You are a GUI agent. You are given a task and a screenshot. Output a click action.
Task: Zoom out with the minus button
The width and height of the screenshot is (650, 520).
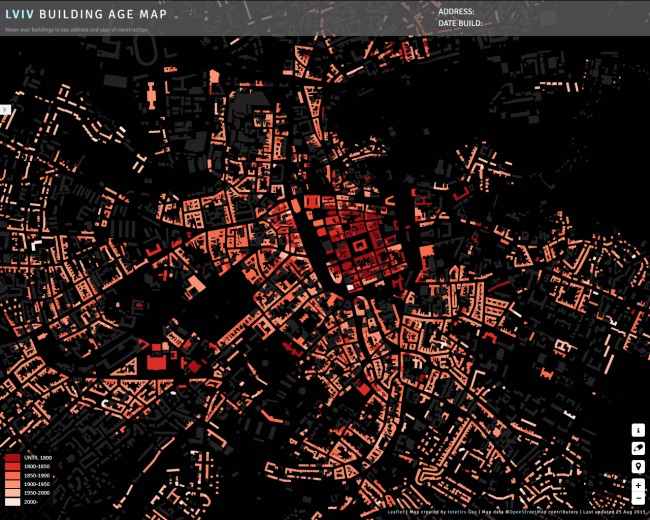pos(638,498)
